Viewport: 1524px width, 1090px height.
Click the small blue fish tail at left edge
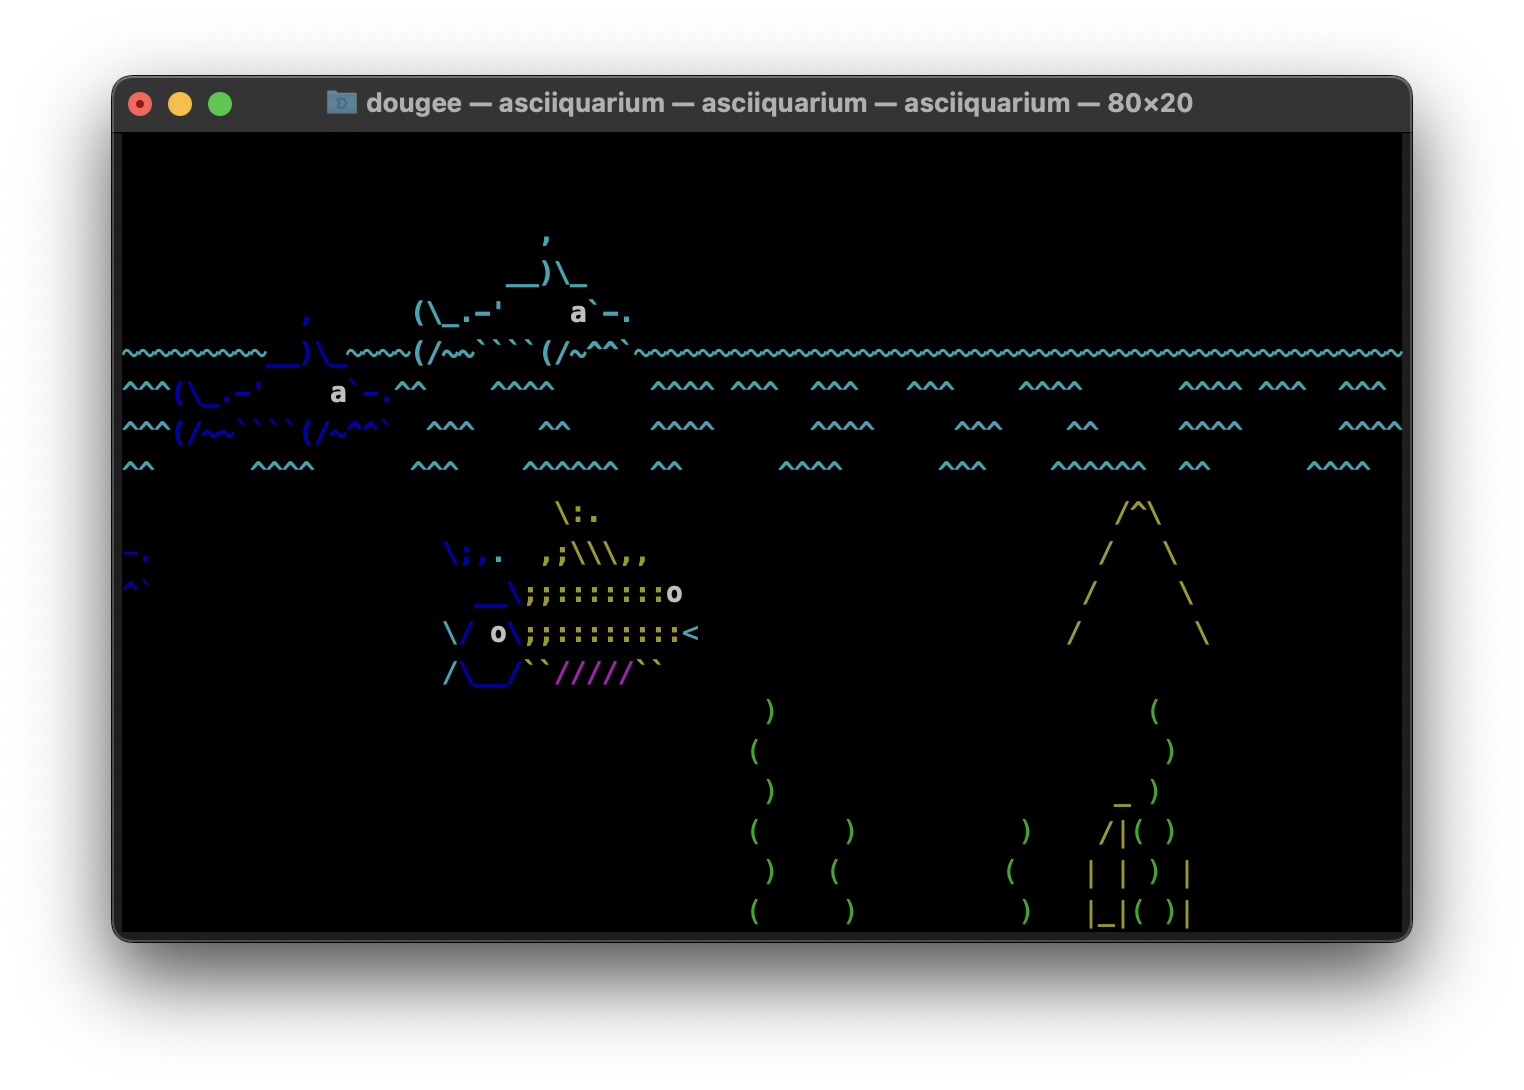[137, 570]
